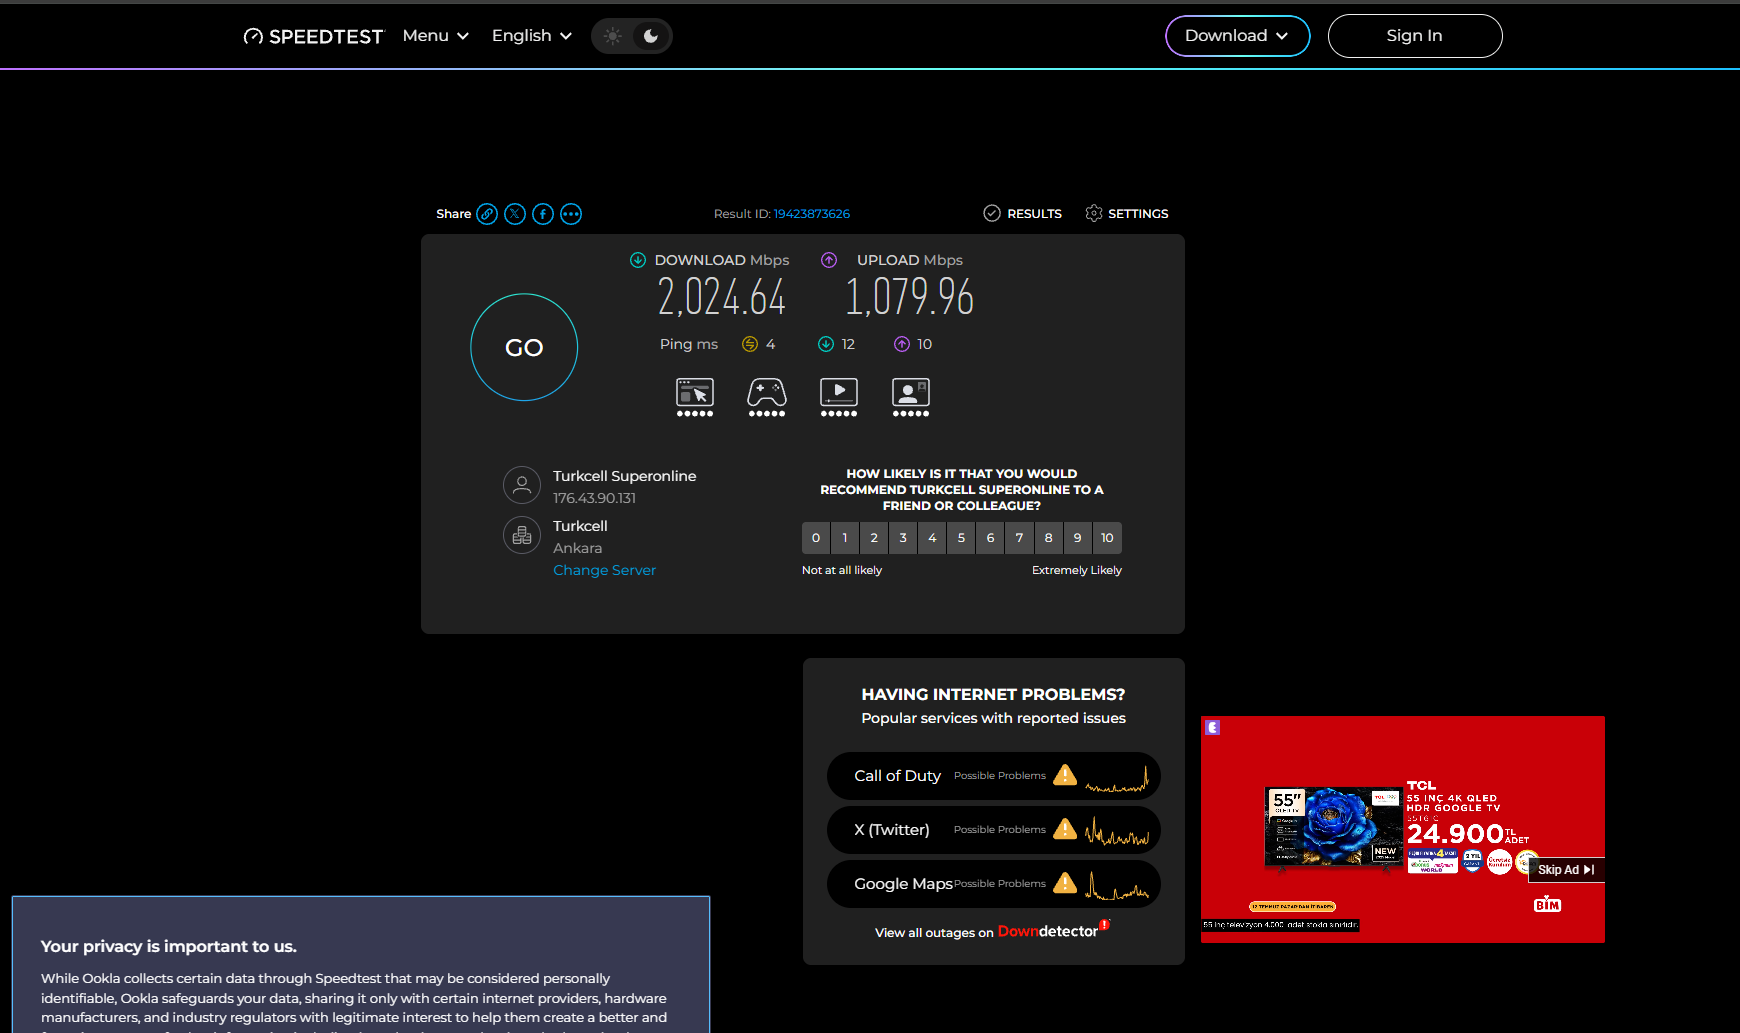Viewport: 1740px width, 1033px height.
Task: Rate recommendation as 8
Action: click(1048, 538)
